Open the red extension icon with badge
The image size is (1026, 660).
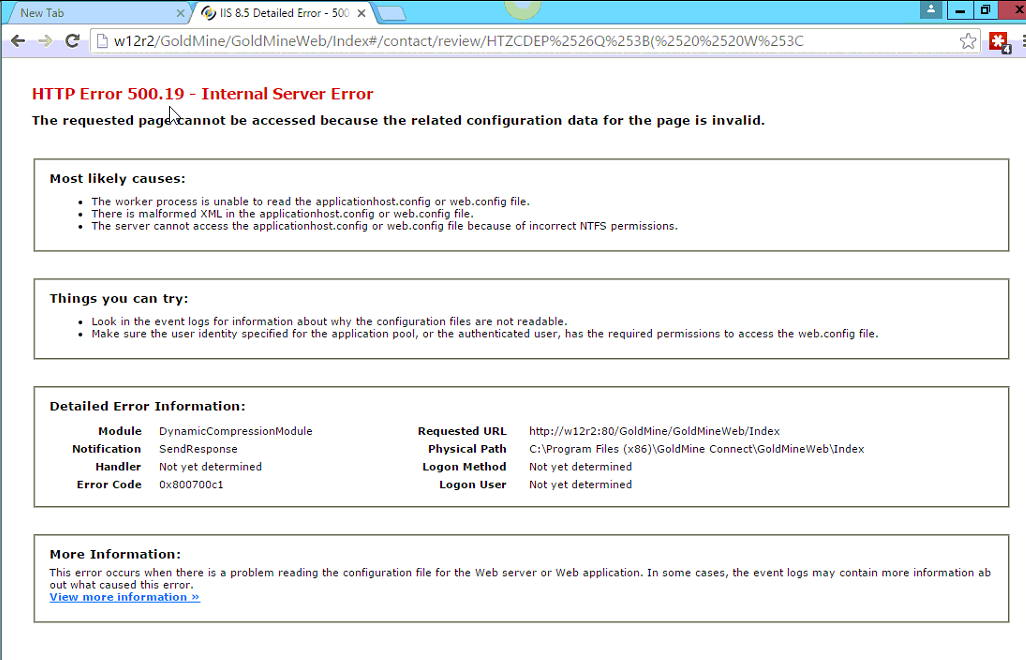pos(998,41)
